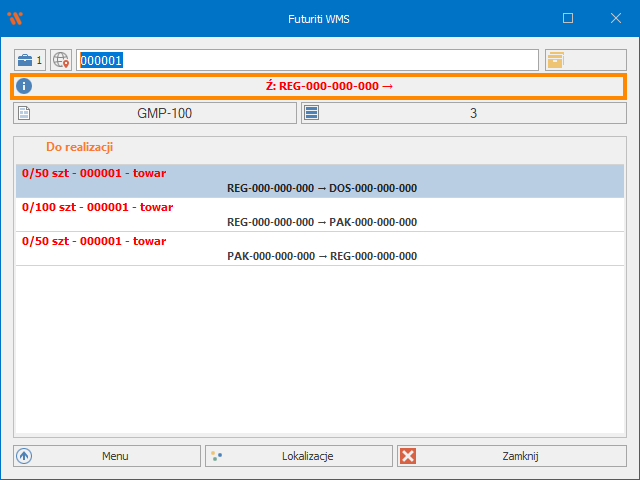Click the GMP-100 document button

coord(155,113)
